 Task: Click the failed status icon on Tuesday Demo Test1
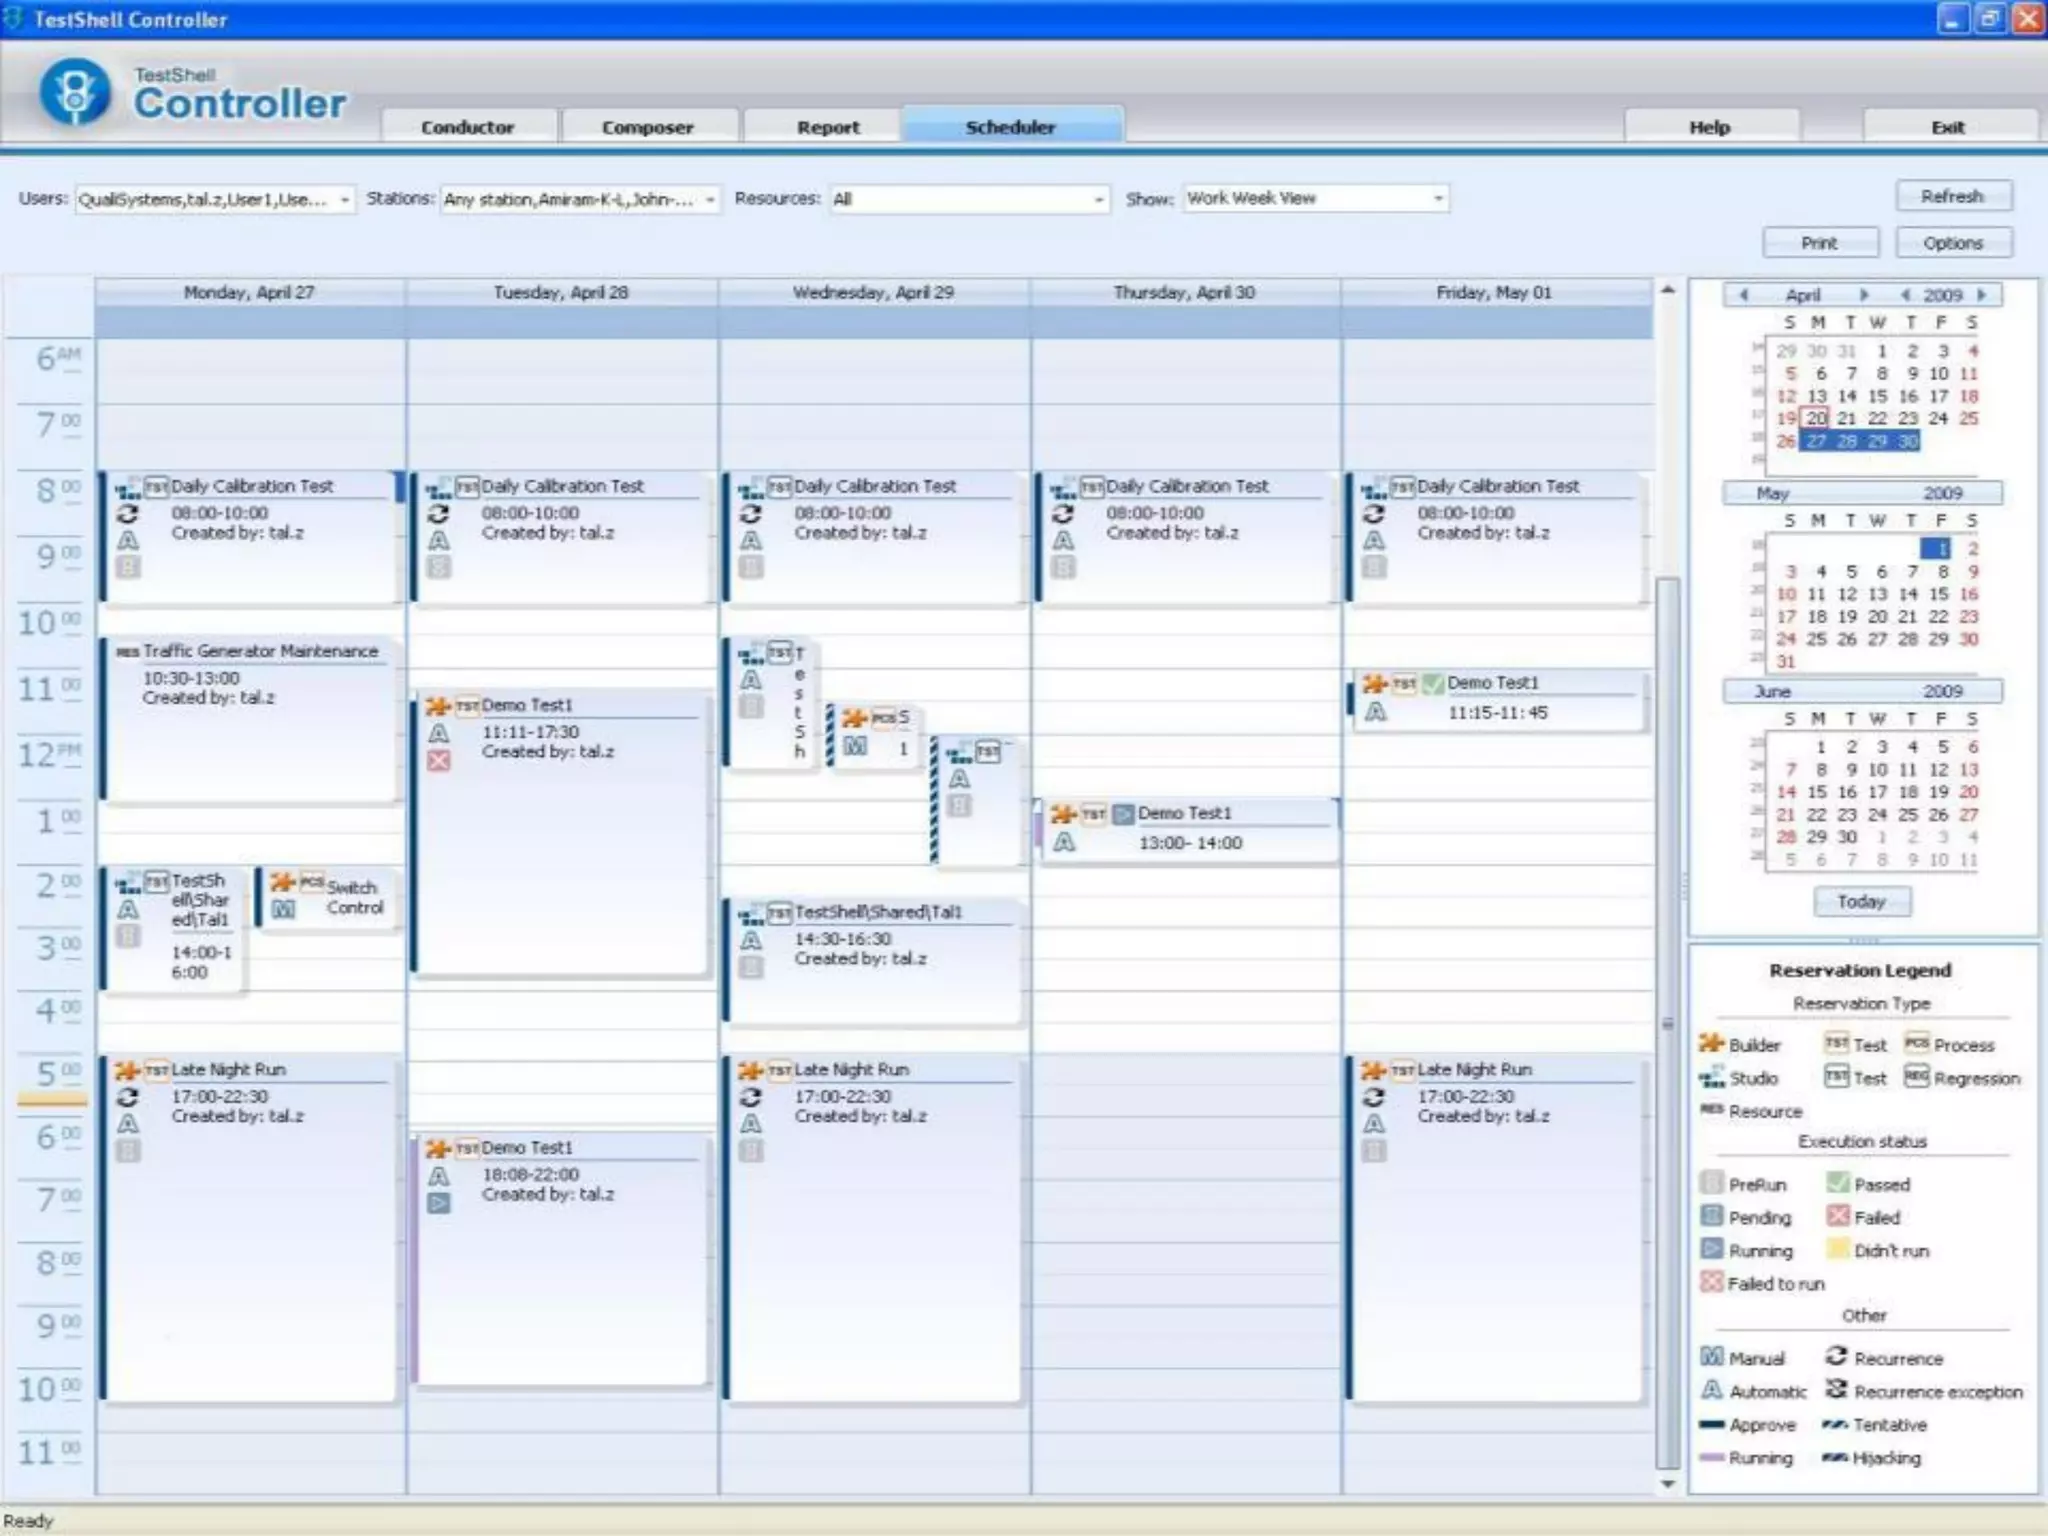(438, 761)
